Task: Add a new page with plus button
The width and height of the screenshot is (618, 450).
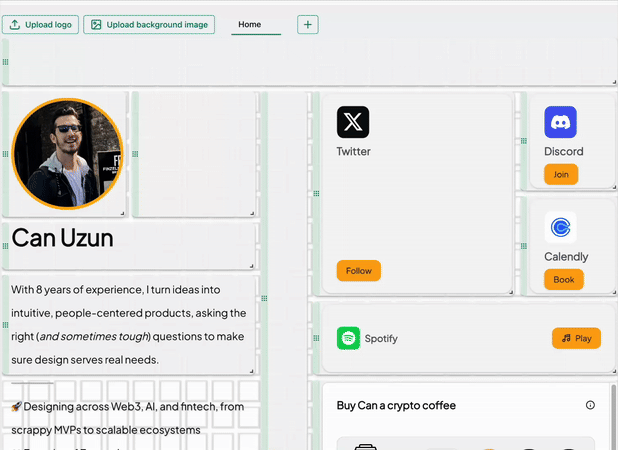Action: click(307, 24)
